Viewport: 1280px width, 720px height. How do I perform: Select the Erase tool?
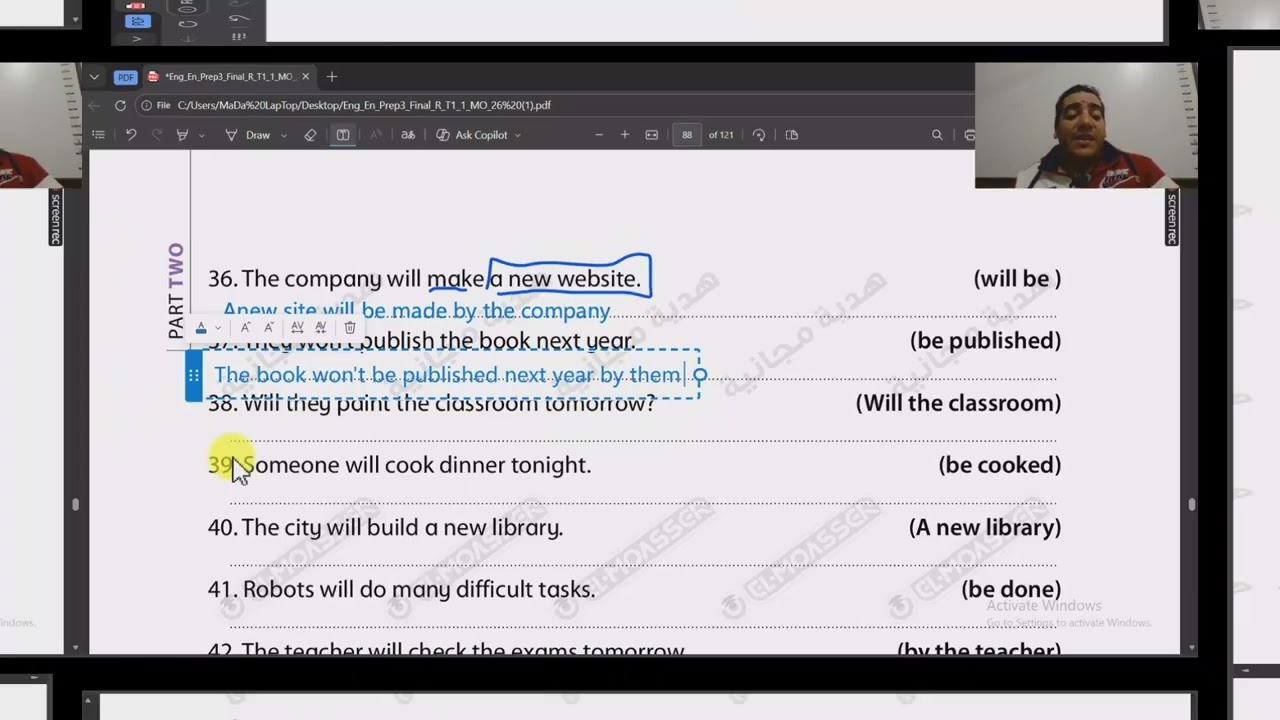pyautogui.click(x=310, y=135)
